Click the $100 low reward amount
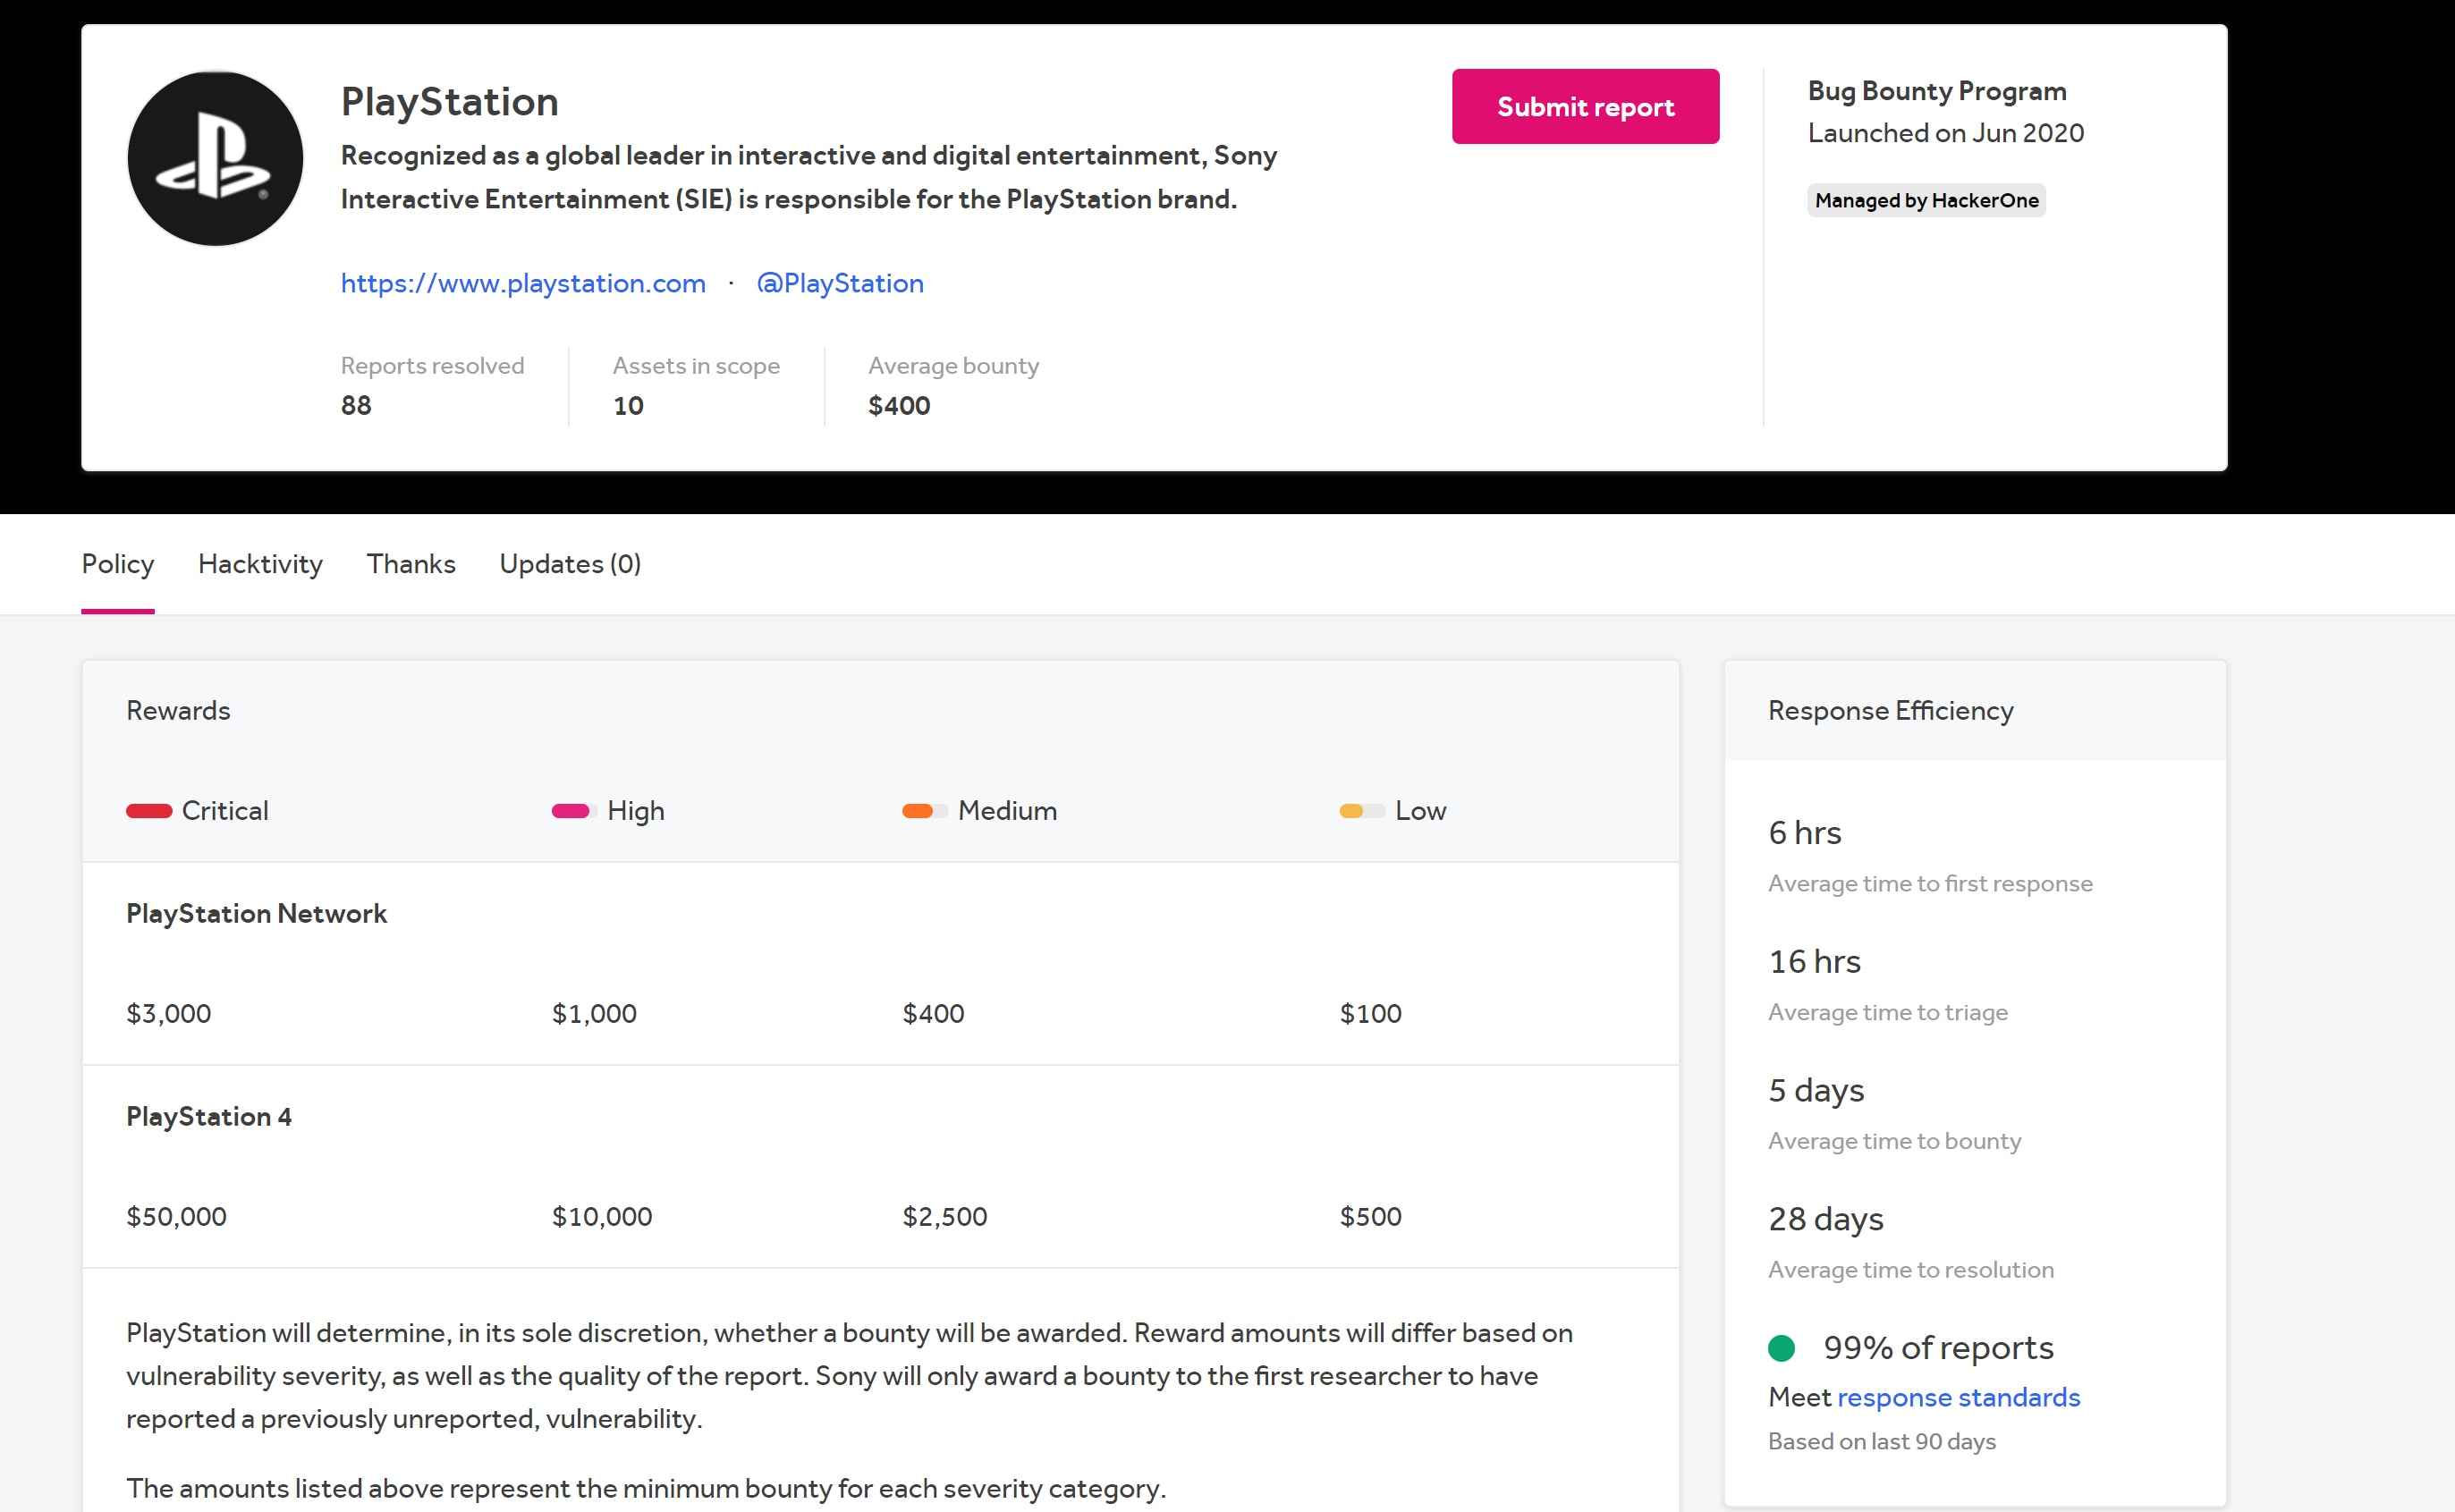Viewport: 2455px width, 1512px height. (1370, 1014)
